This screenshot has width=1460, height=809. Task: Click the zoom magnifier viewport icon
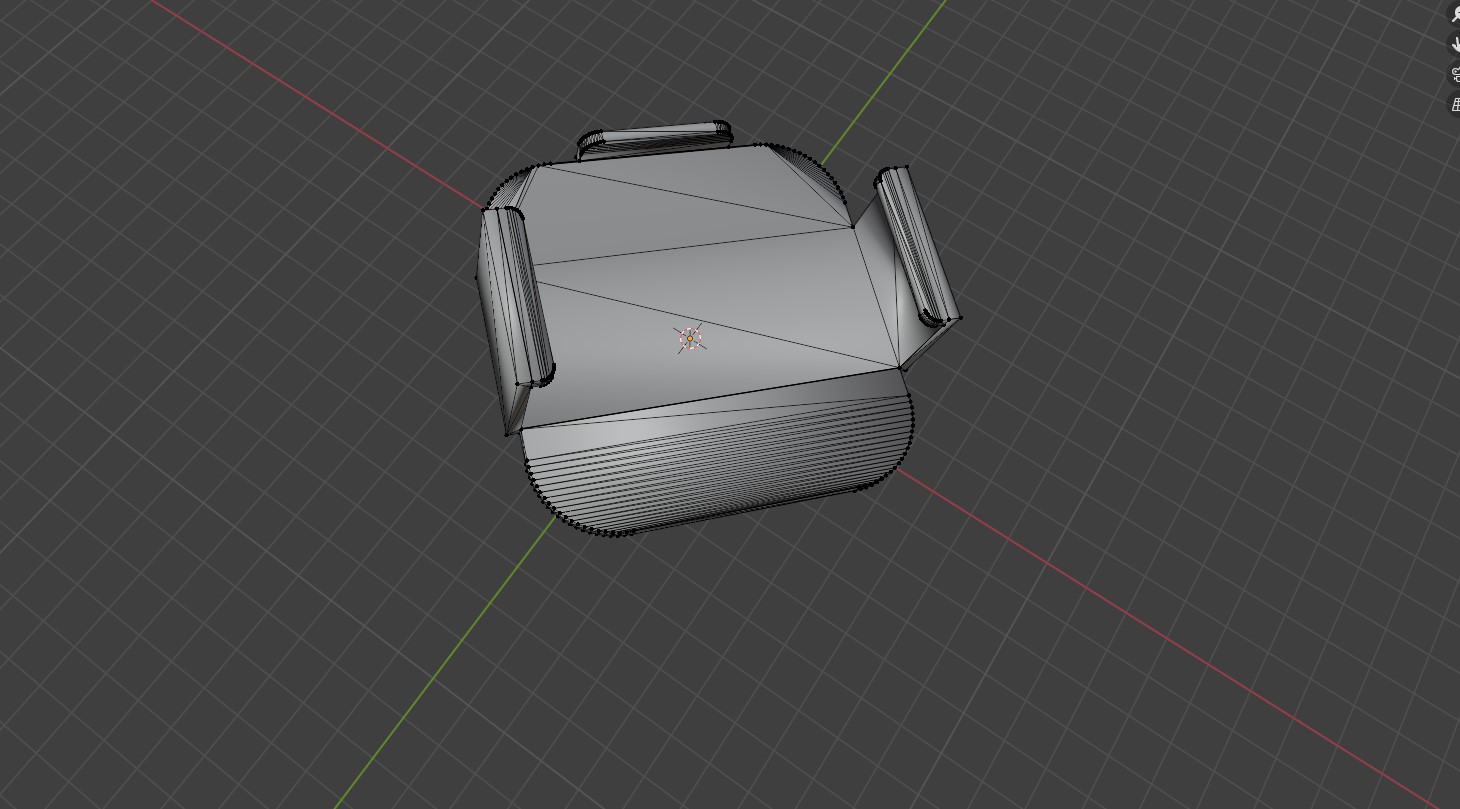pyautogui.click(x=1455, y=14)
